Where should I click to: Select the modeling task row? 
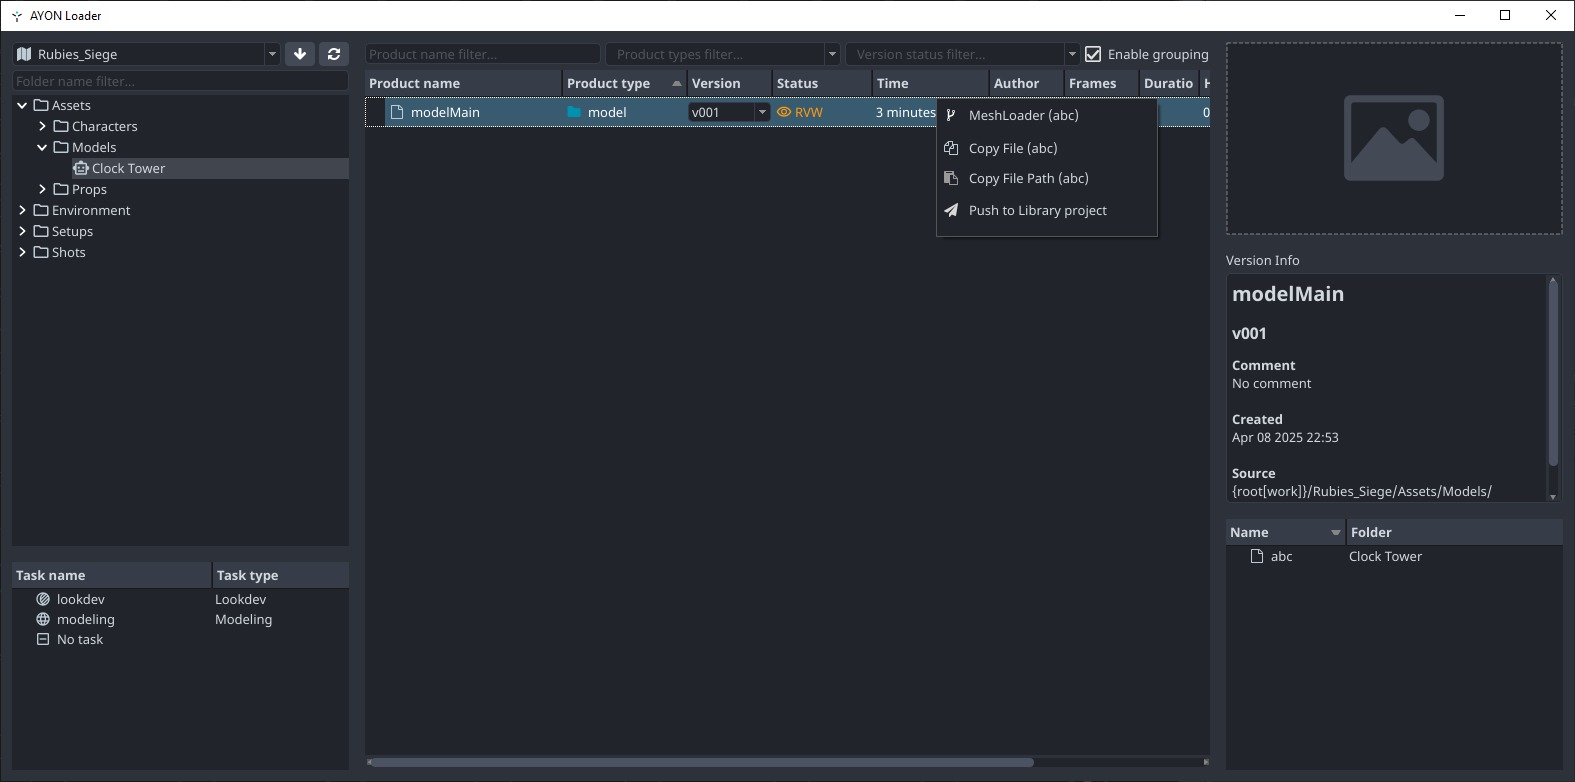coord(181,619)
